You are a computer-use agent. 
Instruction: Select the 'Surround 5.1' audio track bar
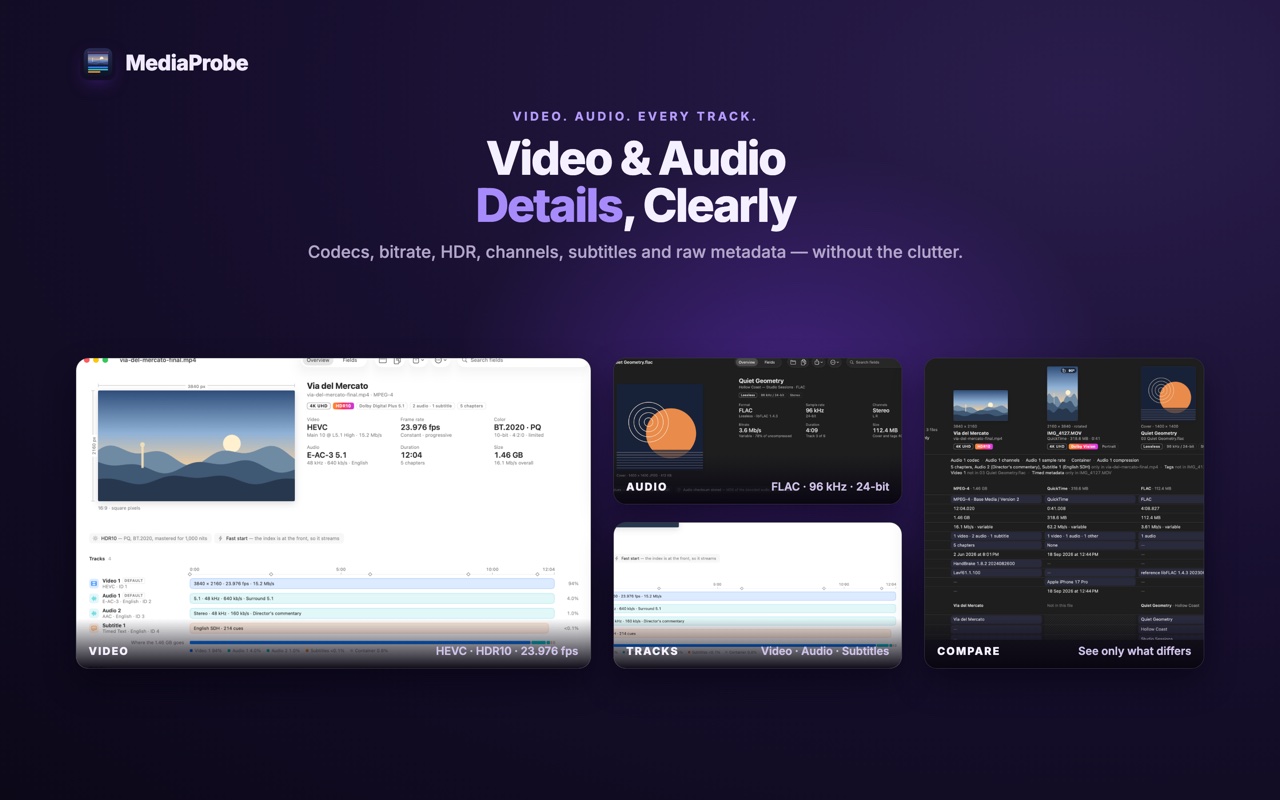[372, 598]
